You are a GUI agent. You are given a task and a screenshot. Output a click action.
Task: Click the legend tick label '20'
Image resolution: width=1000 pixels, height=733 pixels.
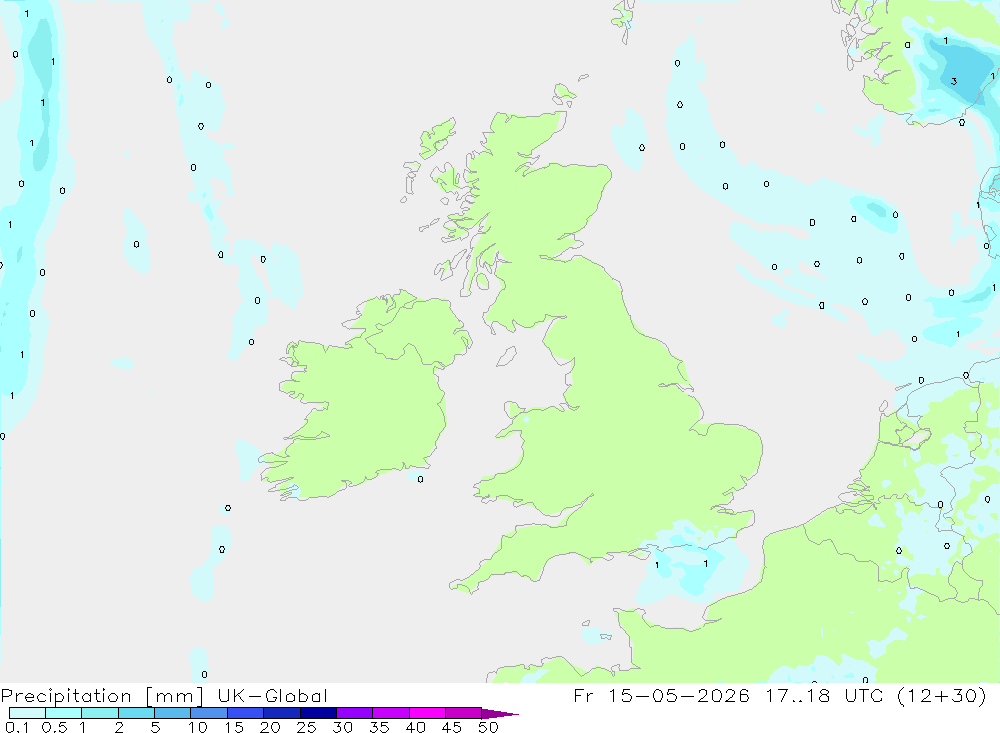pos(270,727)
